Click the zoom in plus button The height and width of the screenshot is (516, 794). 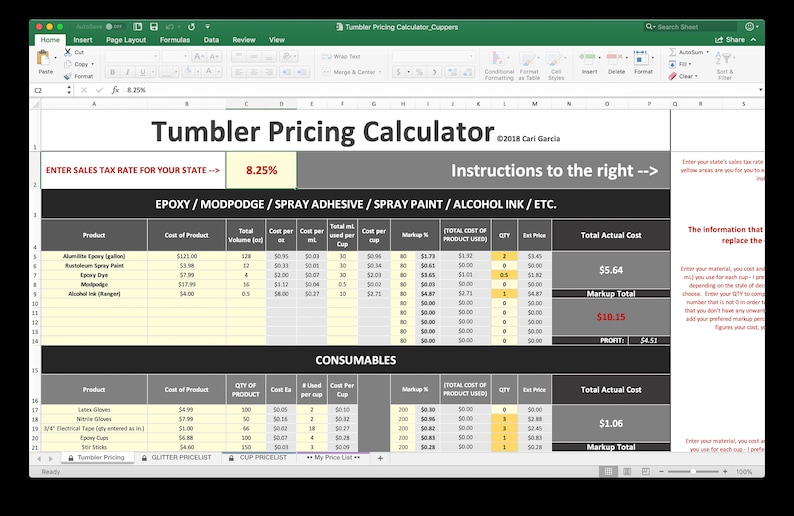tap(725, 471)
